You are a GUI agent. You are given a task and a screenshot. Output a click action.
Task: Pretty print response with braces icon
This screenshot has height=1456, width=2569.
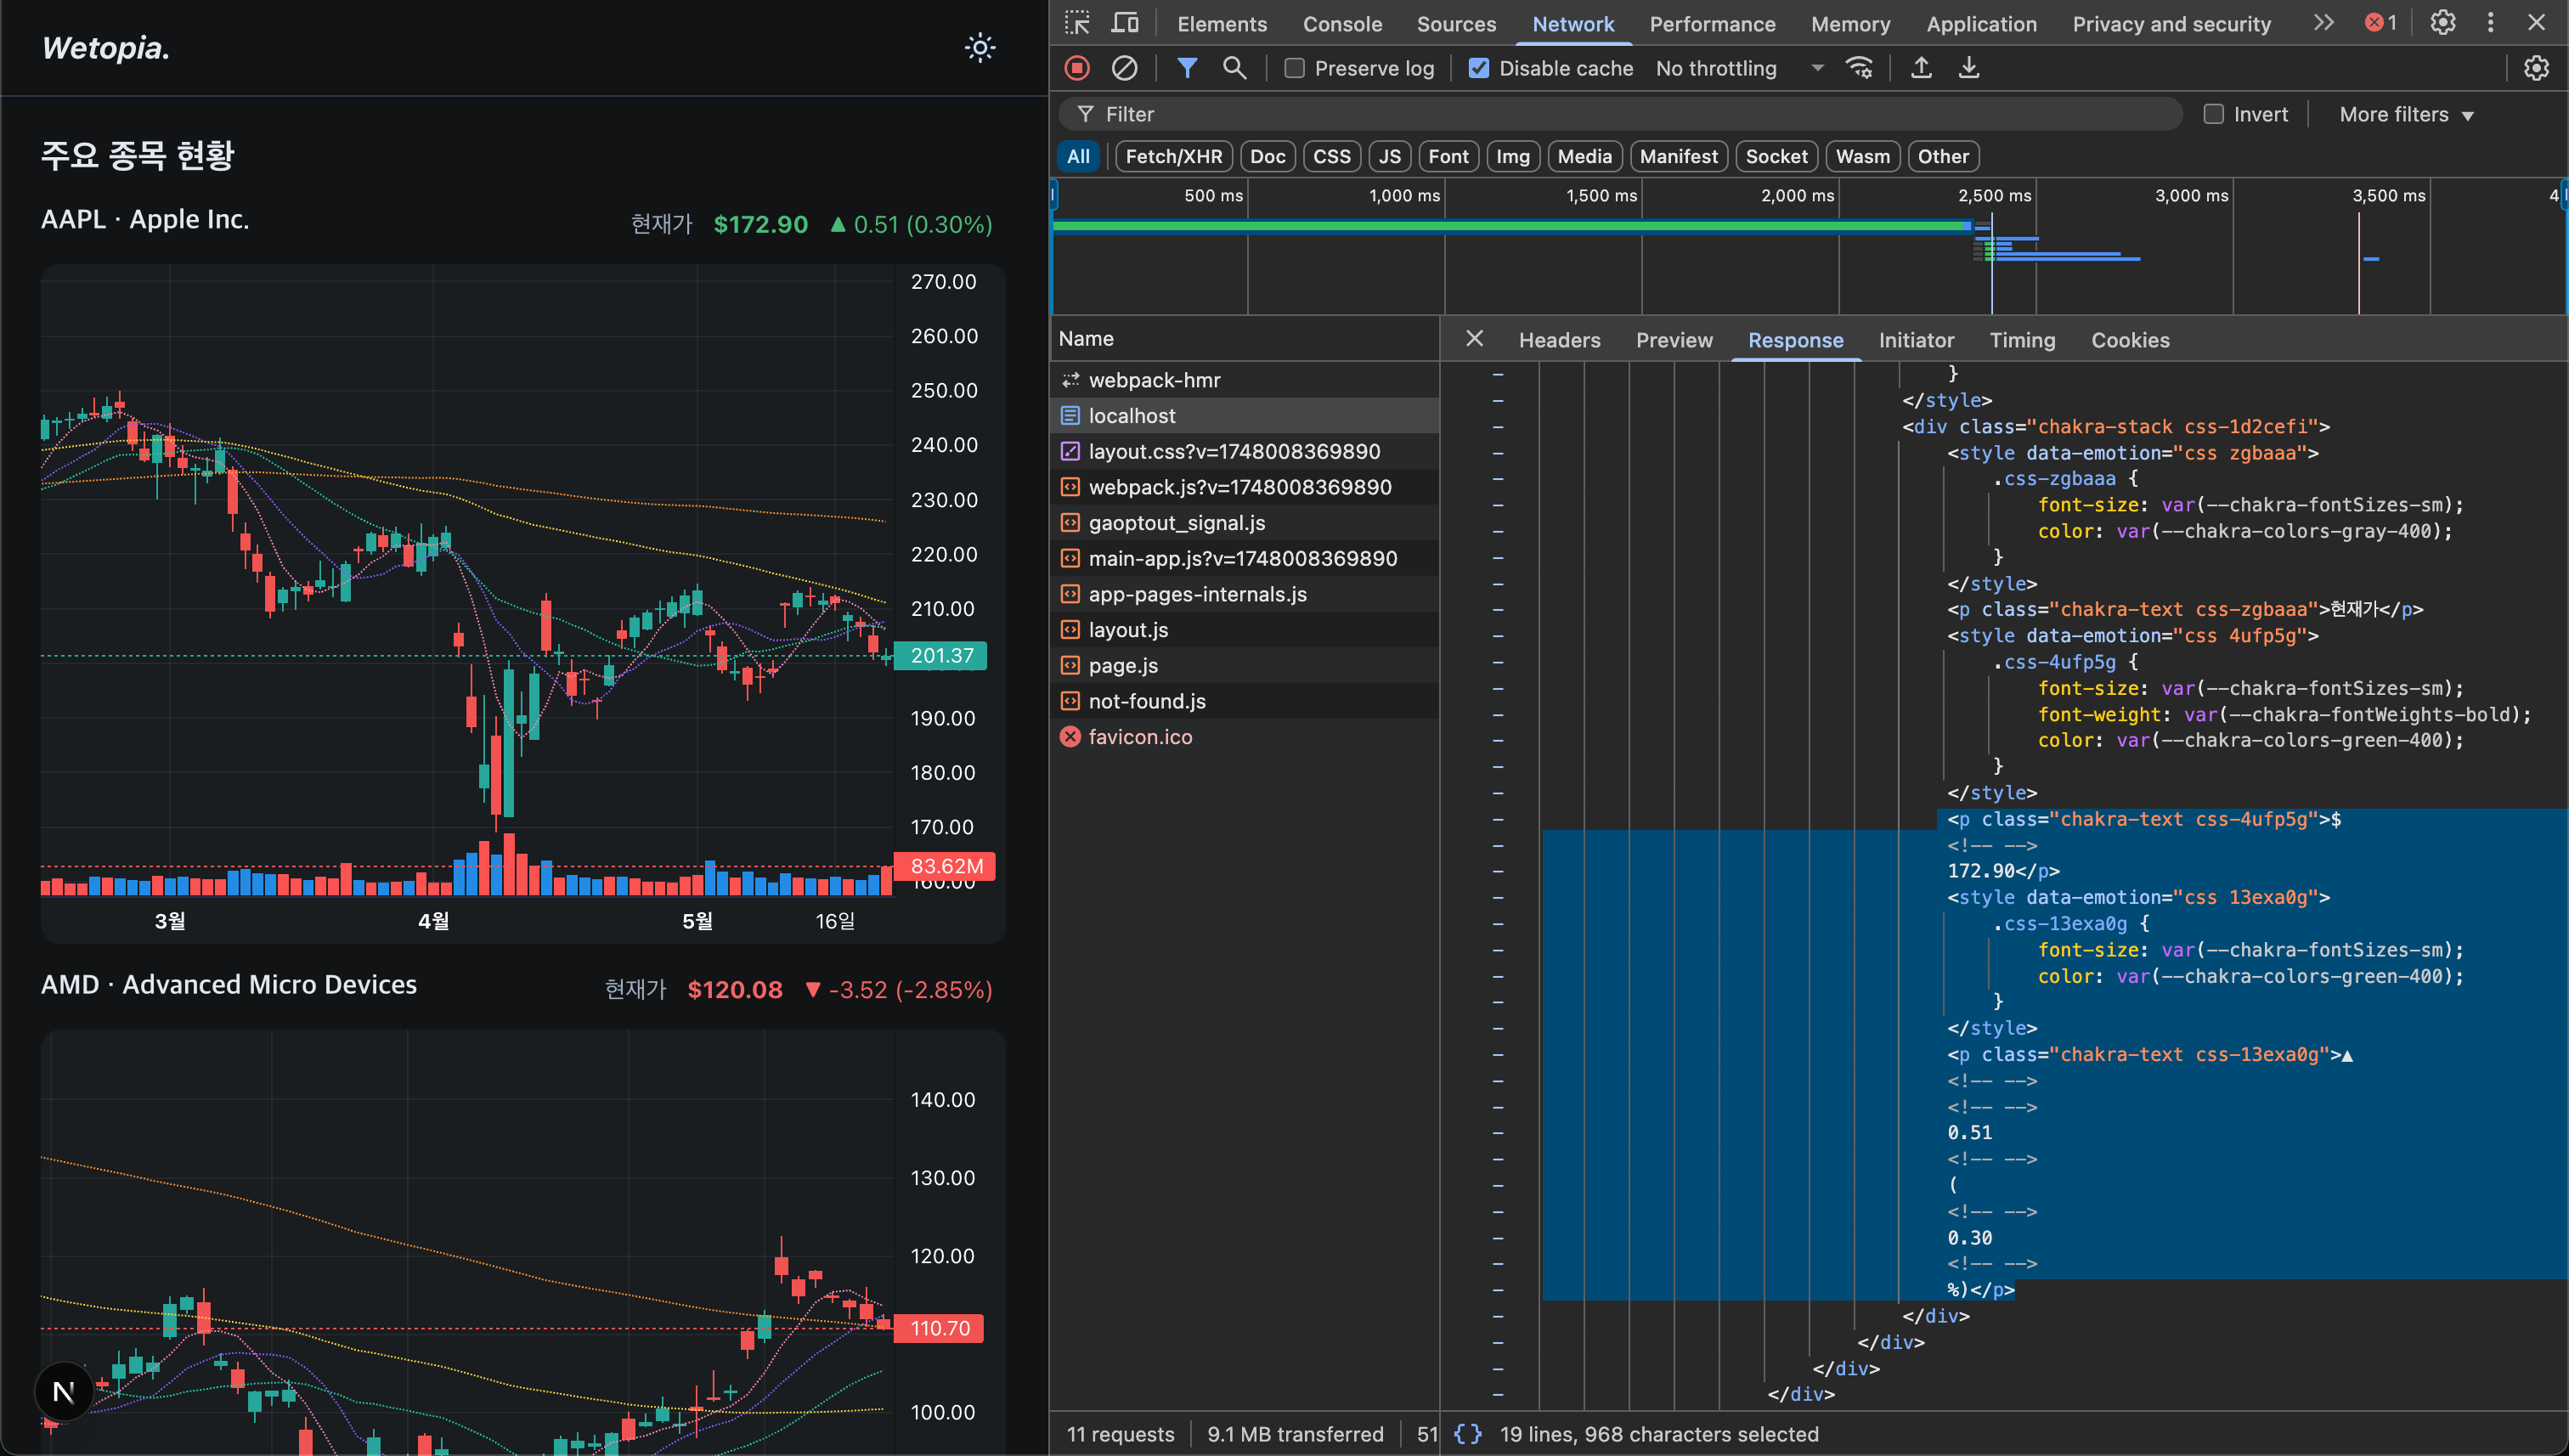tap(1467, 1434)
